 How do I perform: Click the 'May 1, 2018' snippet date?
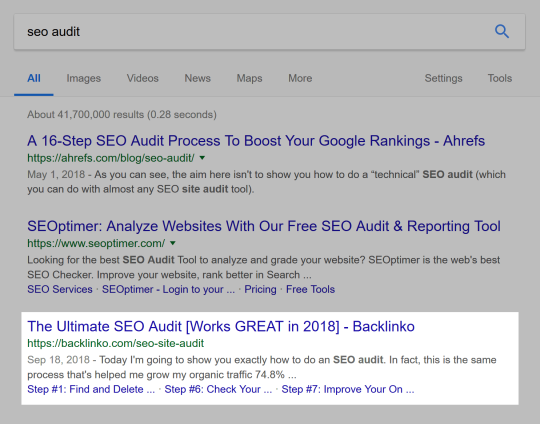(56, 174)
